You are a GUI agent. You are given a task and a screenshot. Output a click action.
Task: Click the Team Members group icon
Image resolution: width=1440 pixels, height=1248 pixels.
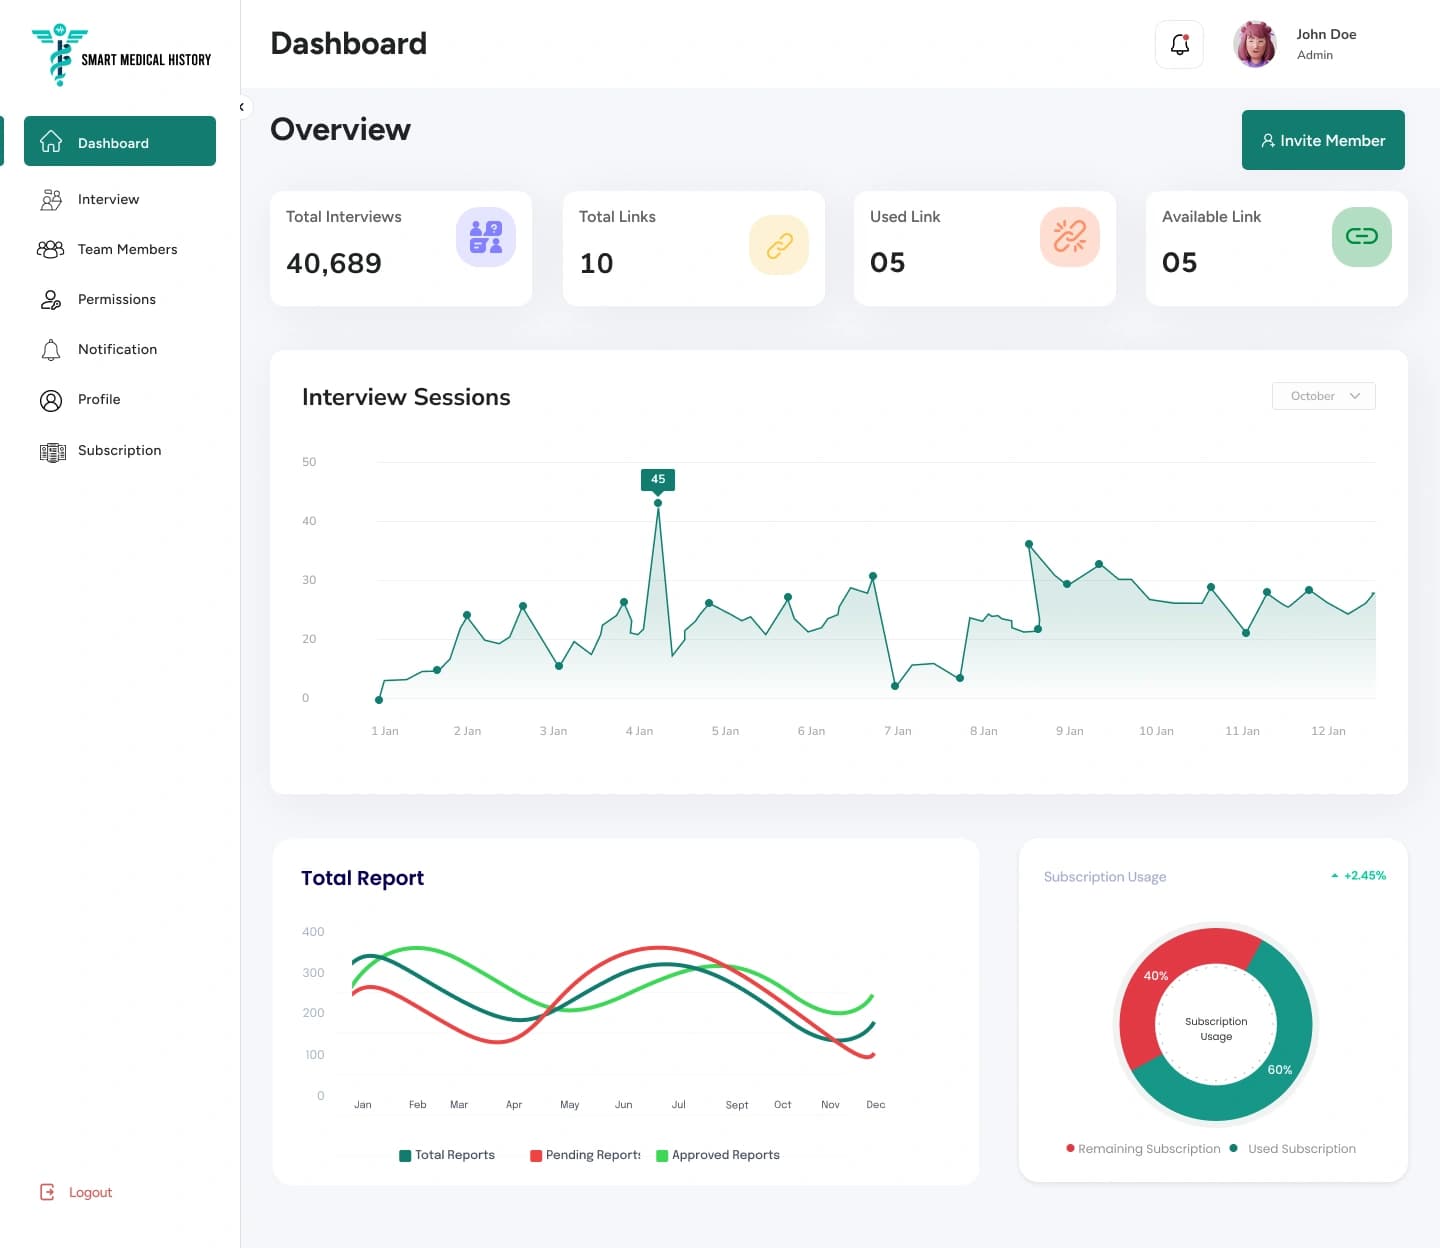(x=51, y=249)
